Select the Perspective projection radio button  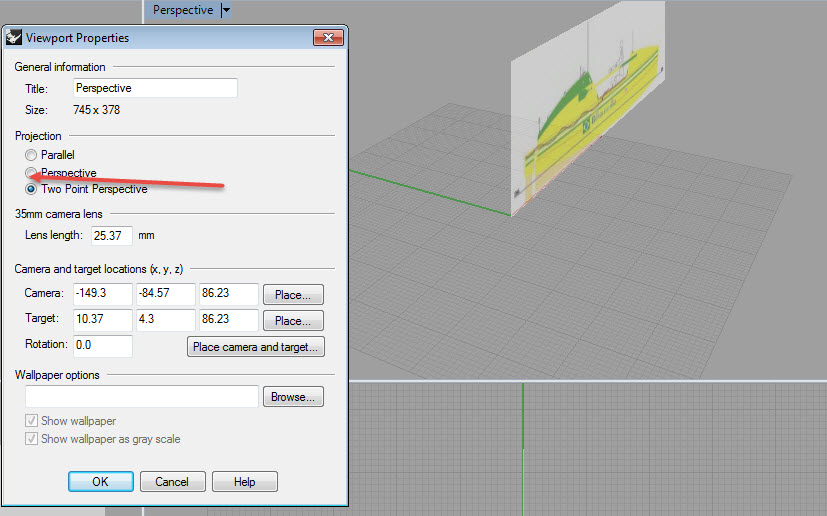coord(32,172)
